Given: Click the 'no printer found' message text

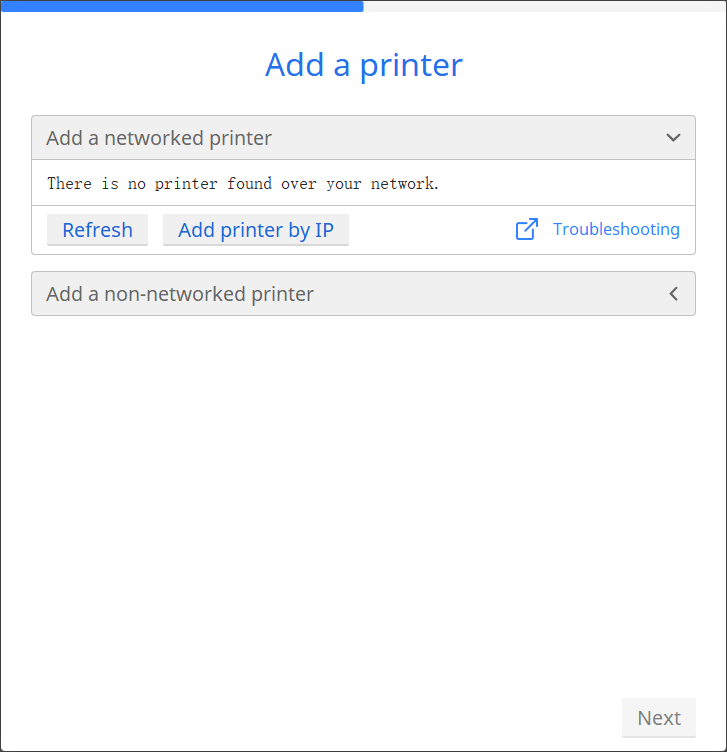Looking at the screenshot, I should (x=243, y=183).
